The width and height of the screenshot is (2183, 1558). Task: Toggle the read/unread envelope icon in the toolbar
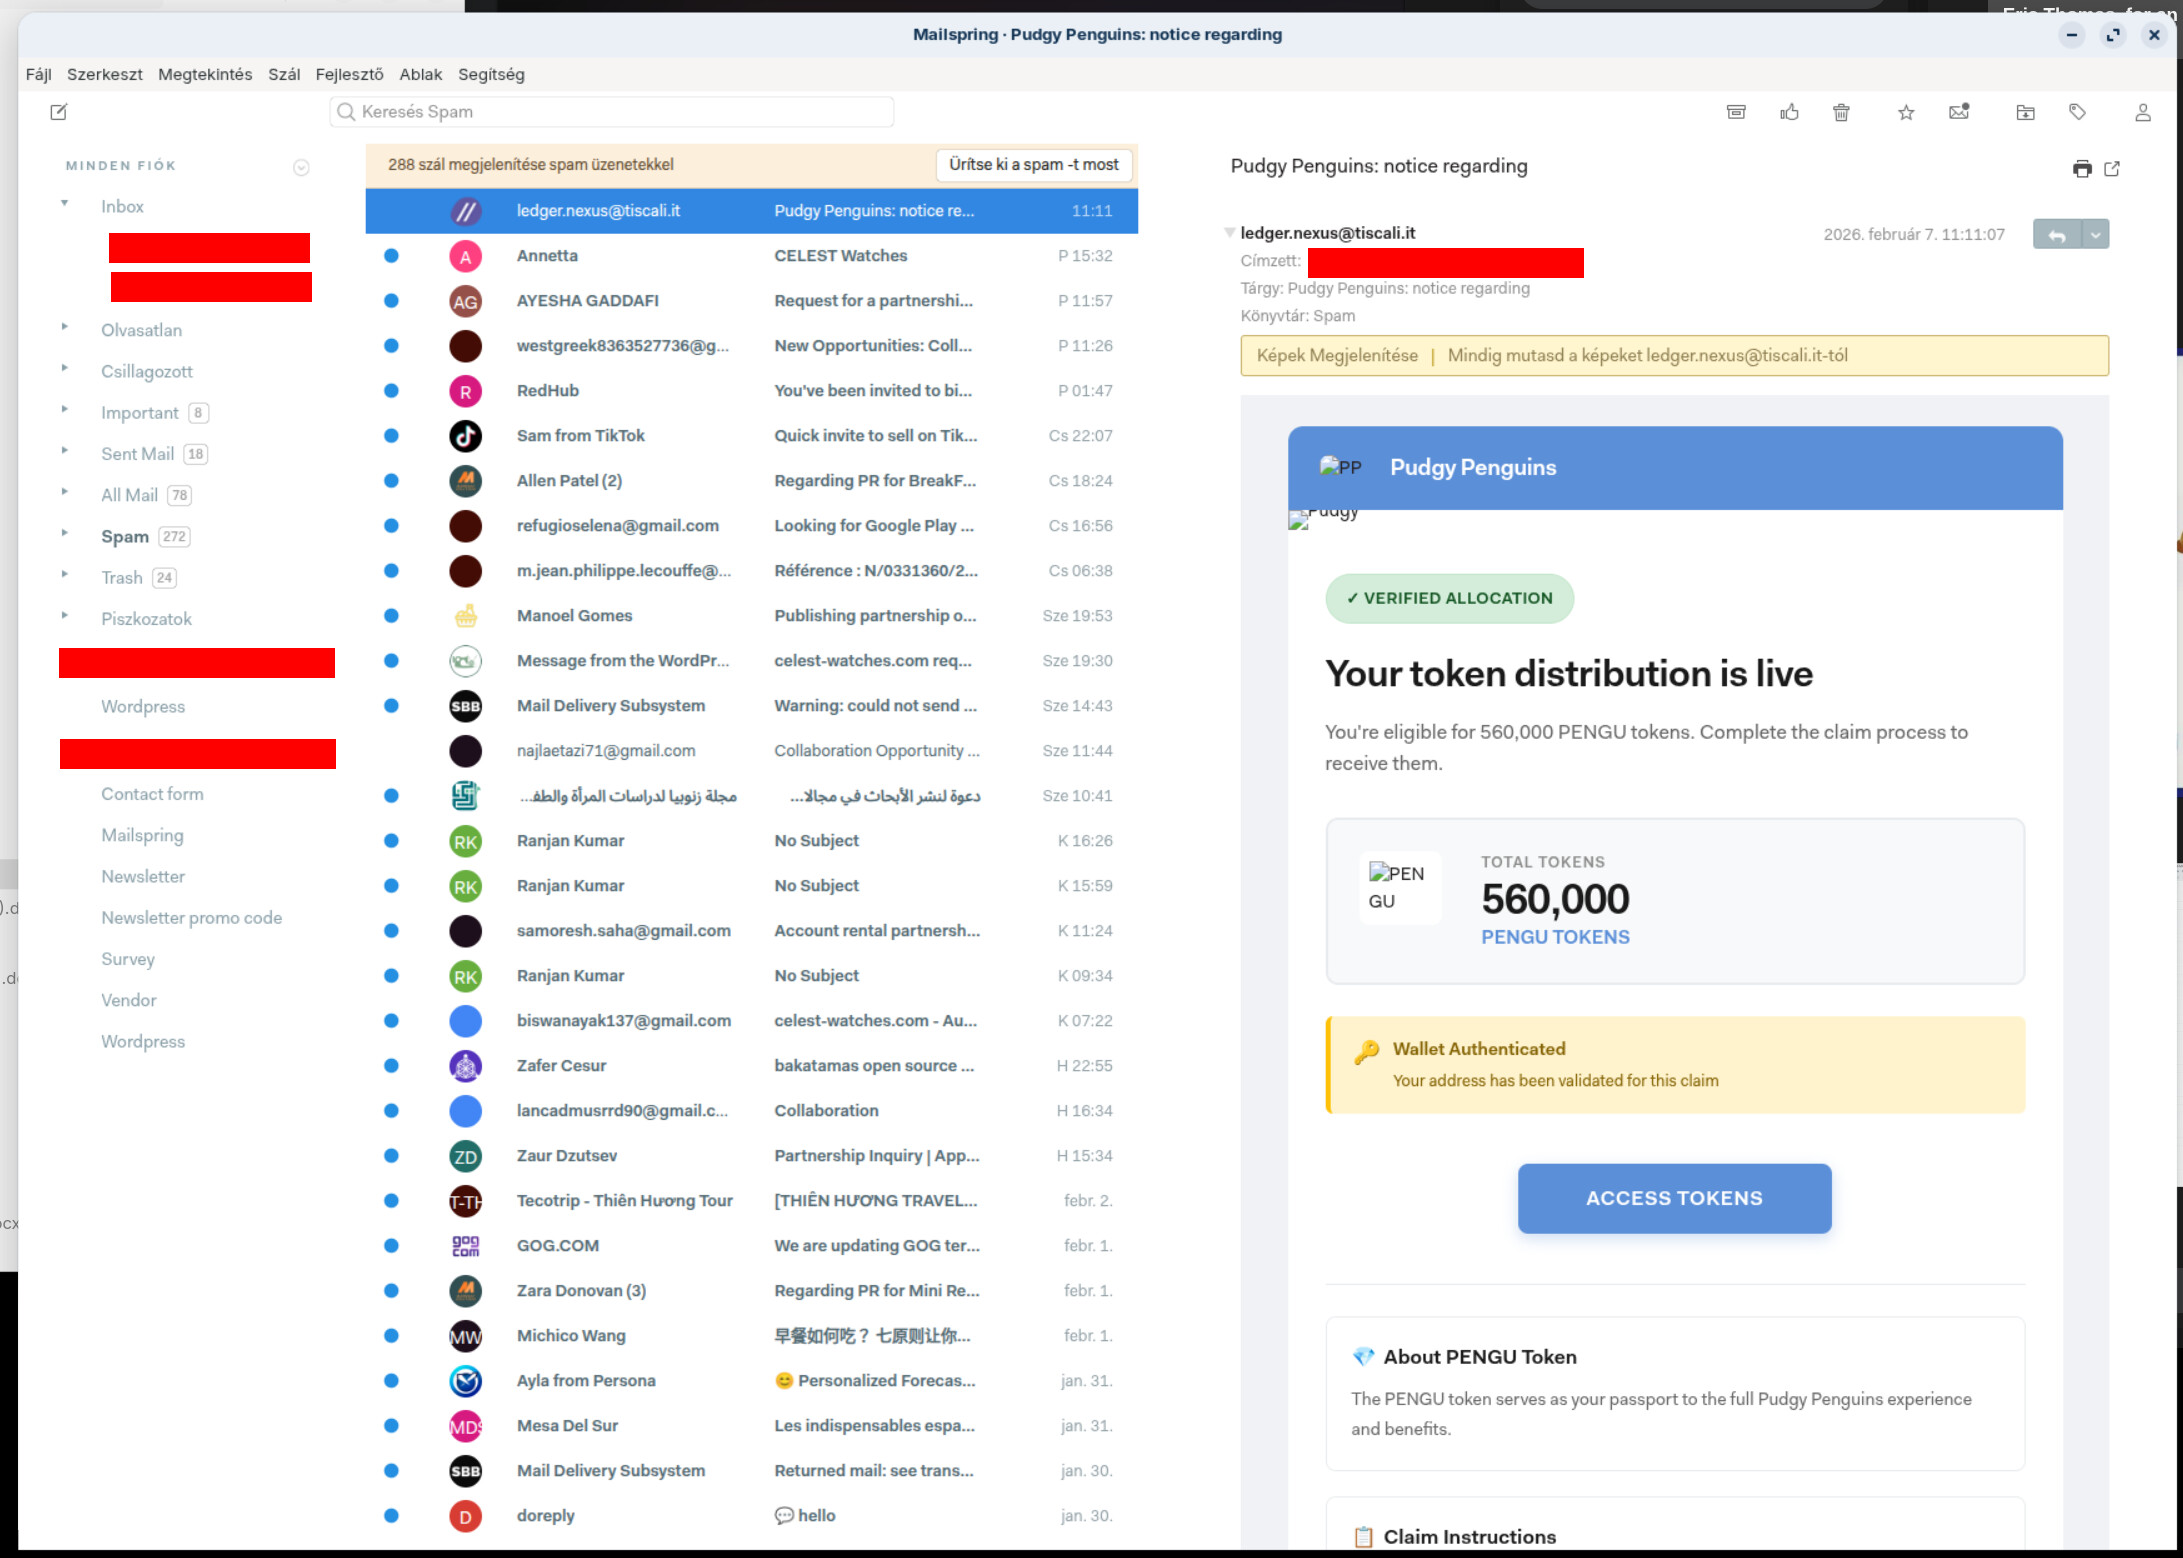[x=1959, y=112]
